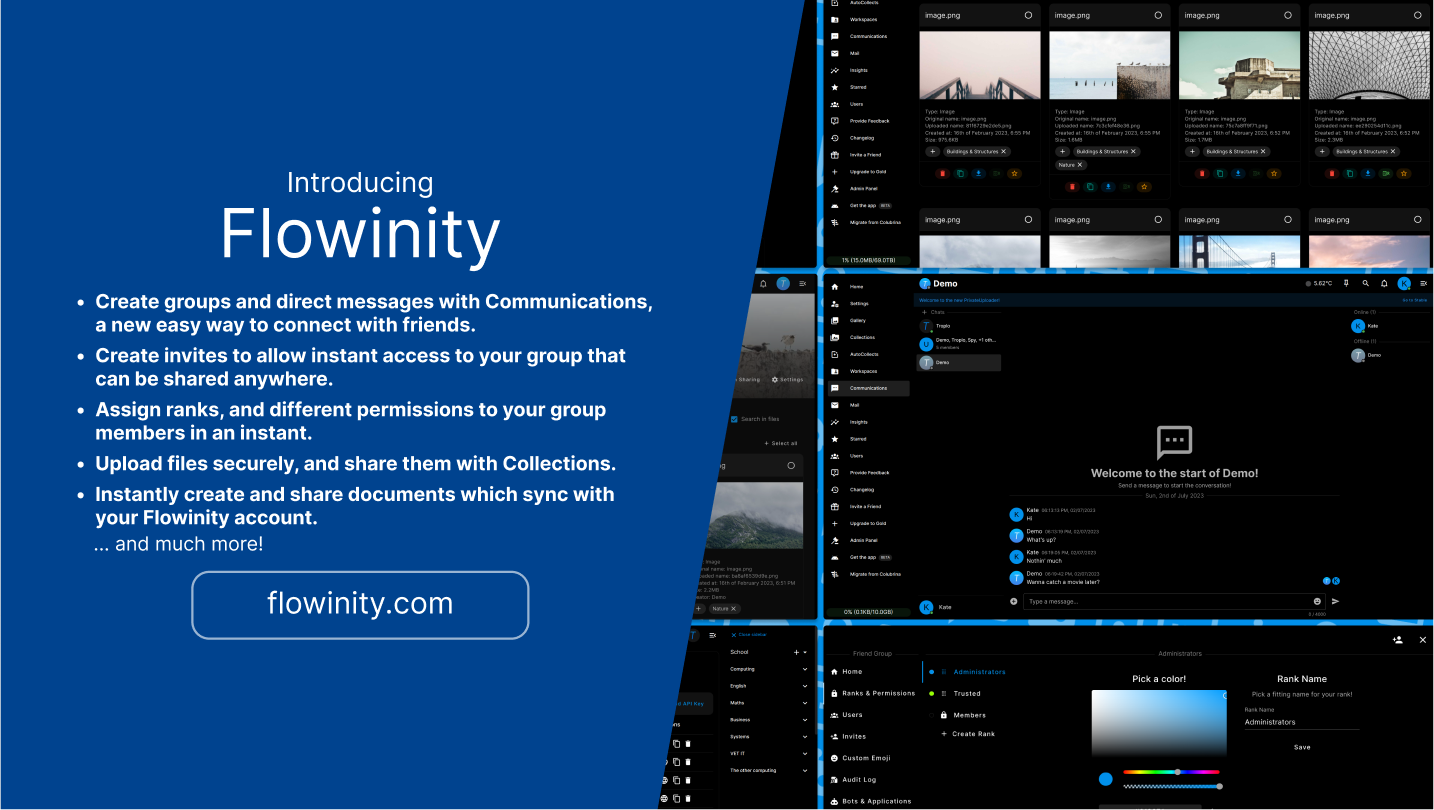Tick the "Search in files" checkbox

734,419
